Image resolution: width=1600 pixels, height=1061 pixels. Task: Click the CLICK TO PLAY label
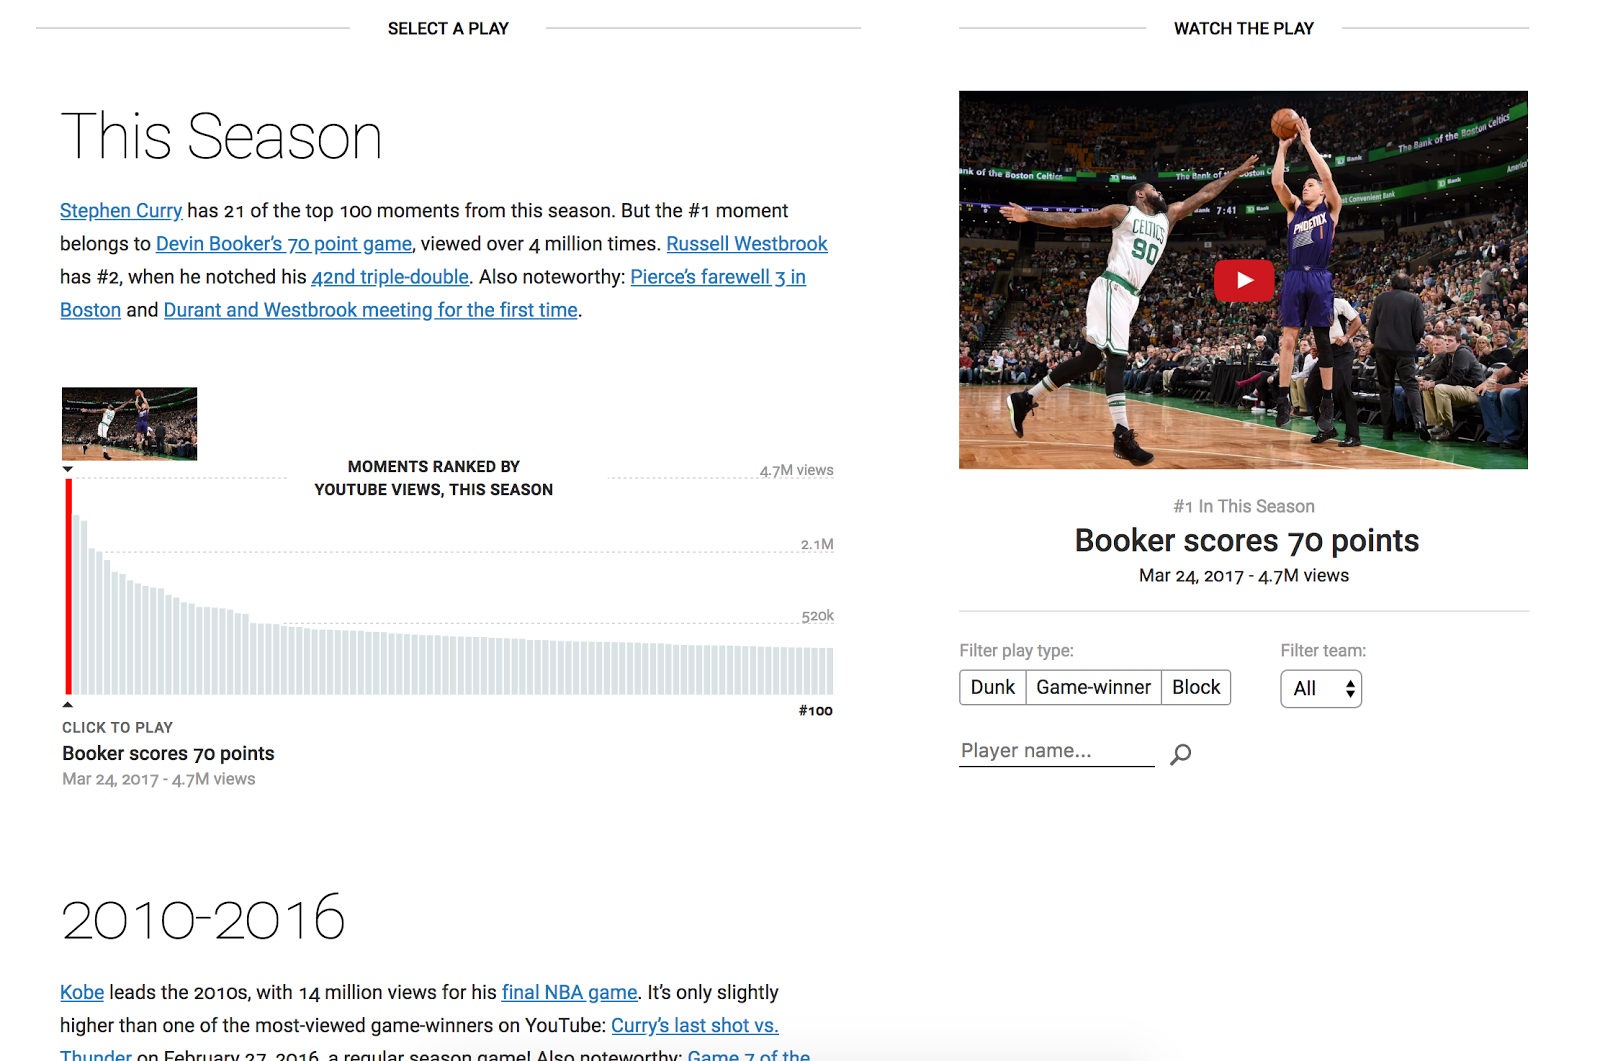117,728
